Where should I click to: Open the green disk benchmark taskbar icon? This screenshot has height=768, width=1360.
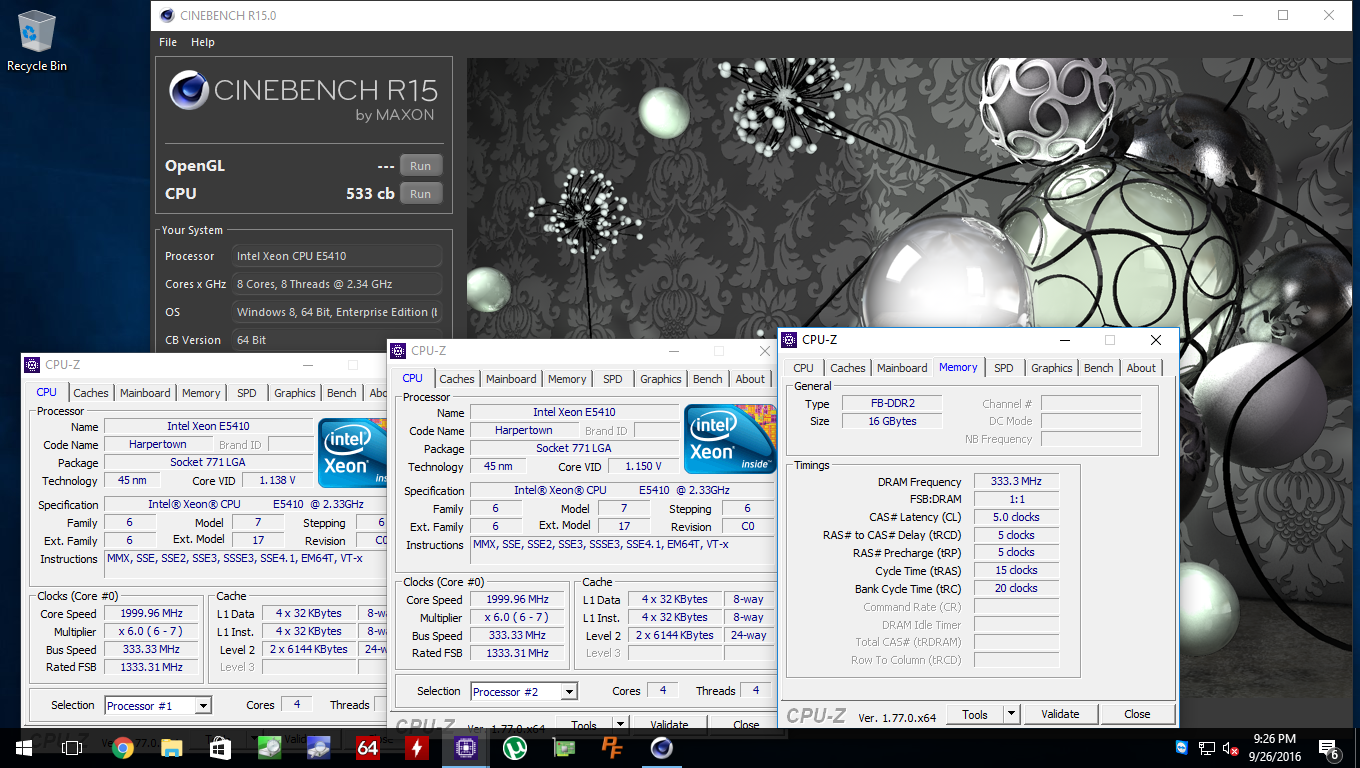(270, 747)
